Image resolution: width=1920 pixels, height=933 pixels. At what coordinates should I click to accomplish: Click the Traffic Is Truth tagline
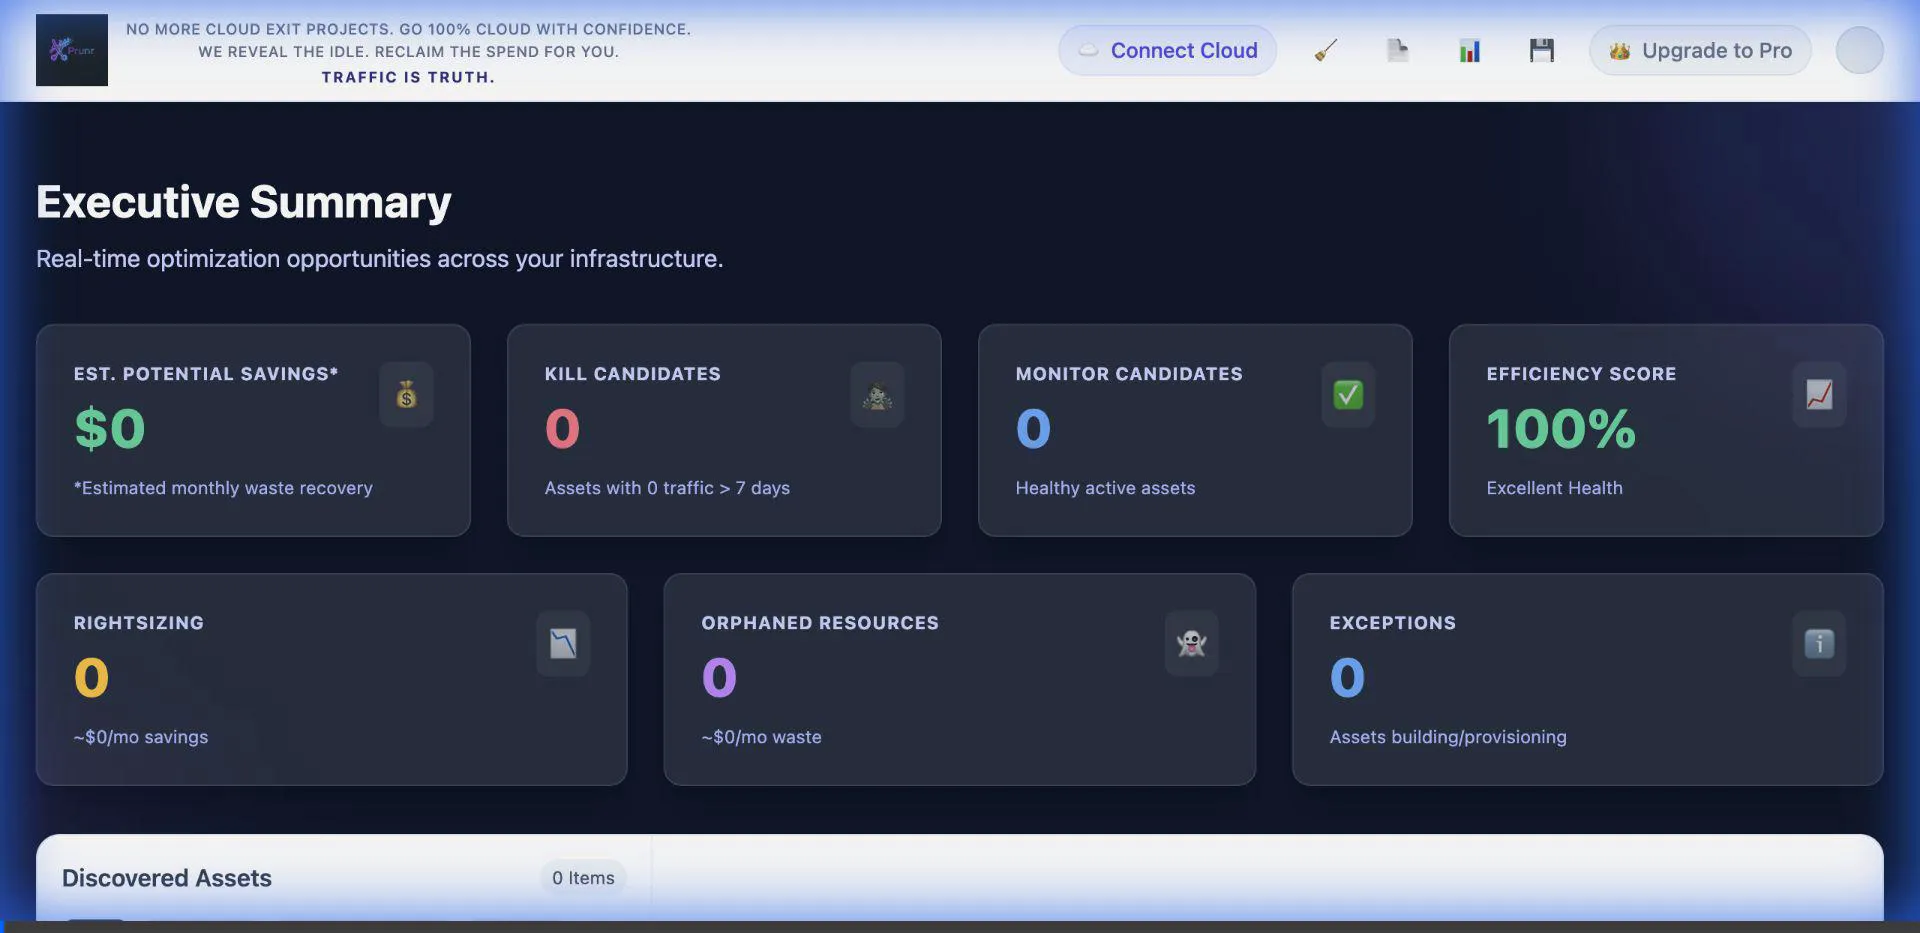(408, 77)
